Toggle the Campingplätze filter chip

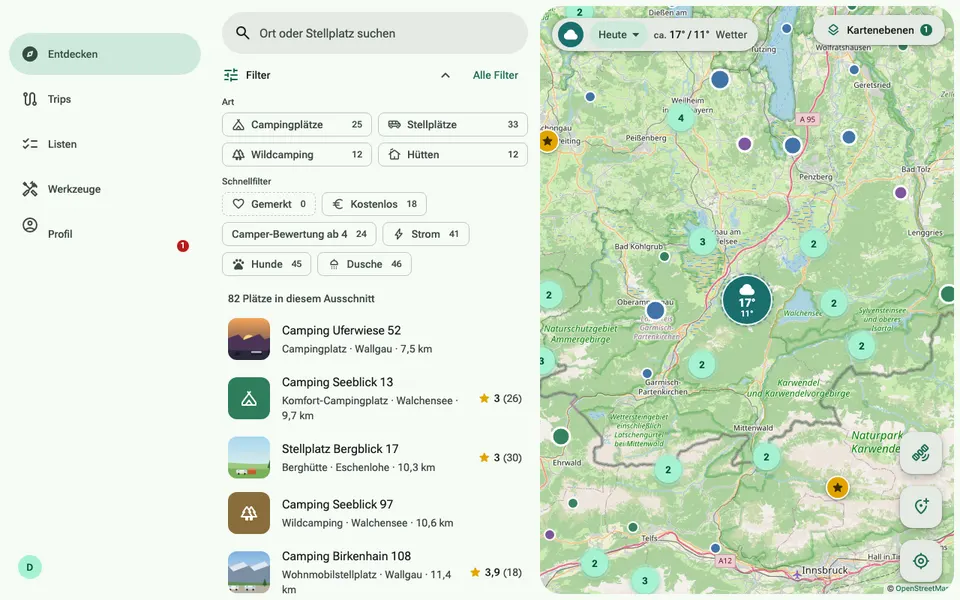(297, 124)
